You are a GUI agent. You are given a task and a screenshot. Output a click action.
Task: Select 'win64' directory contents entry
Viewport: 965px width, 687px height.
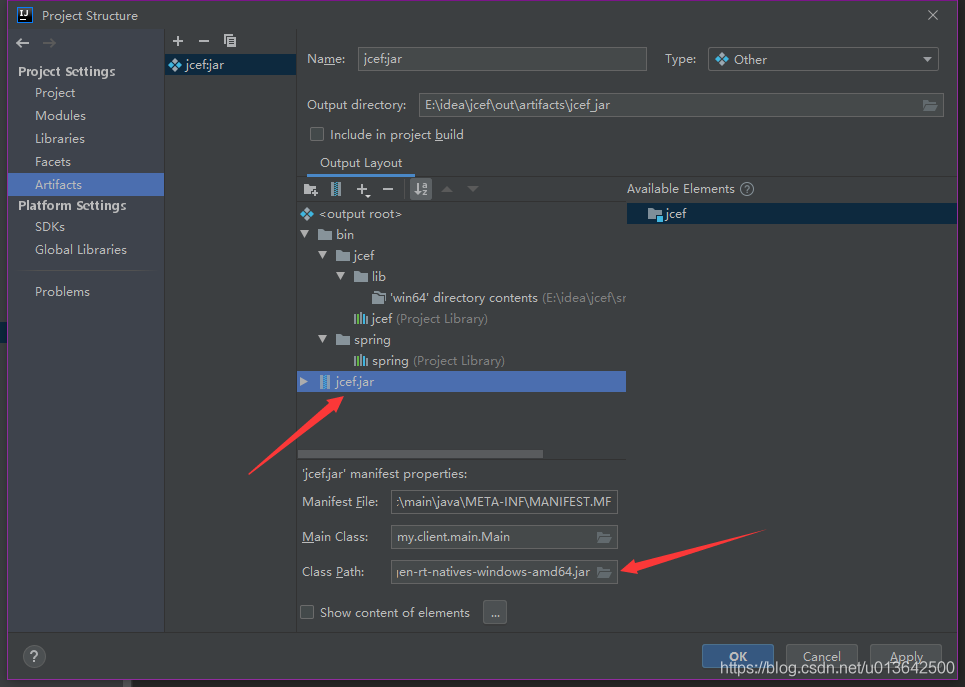tap(499, 298)
